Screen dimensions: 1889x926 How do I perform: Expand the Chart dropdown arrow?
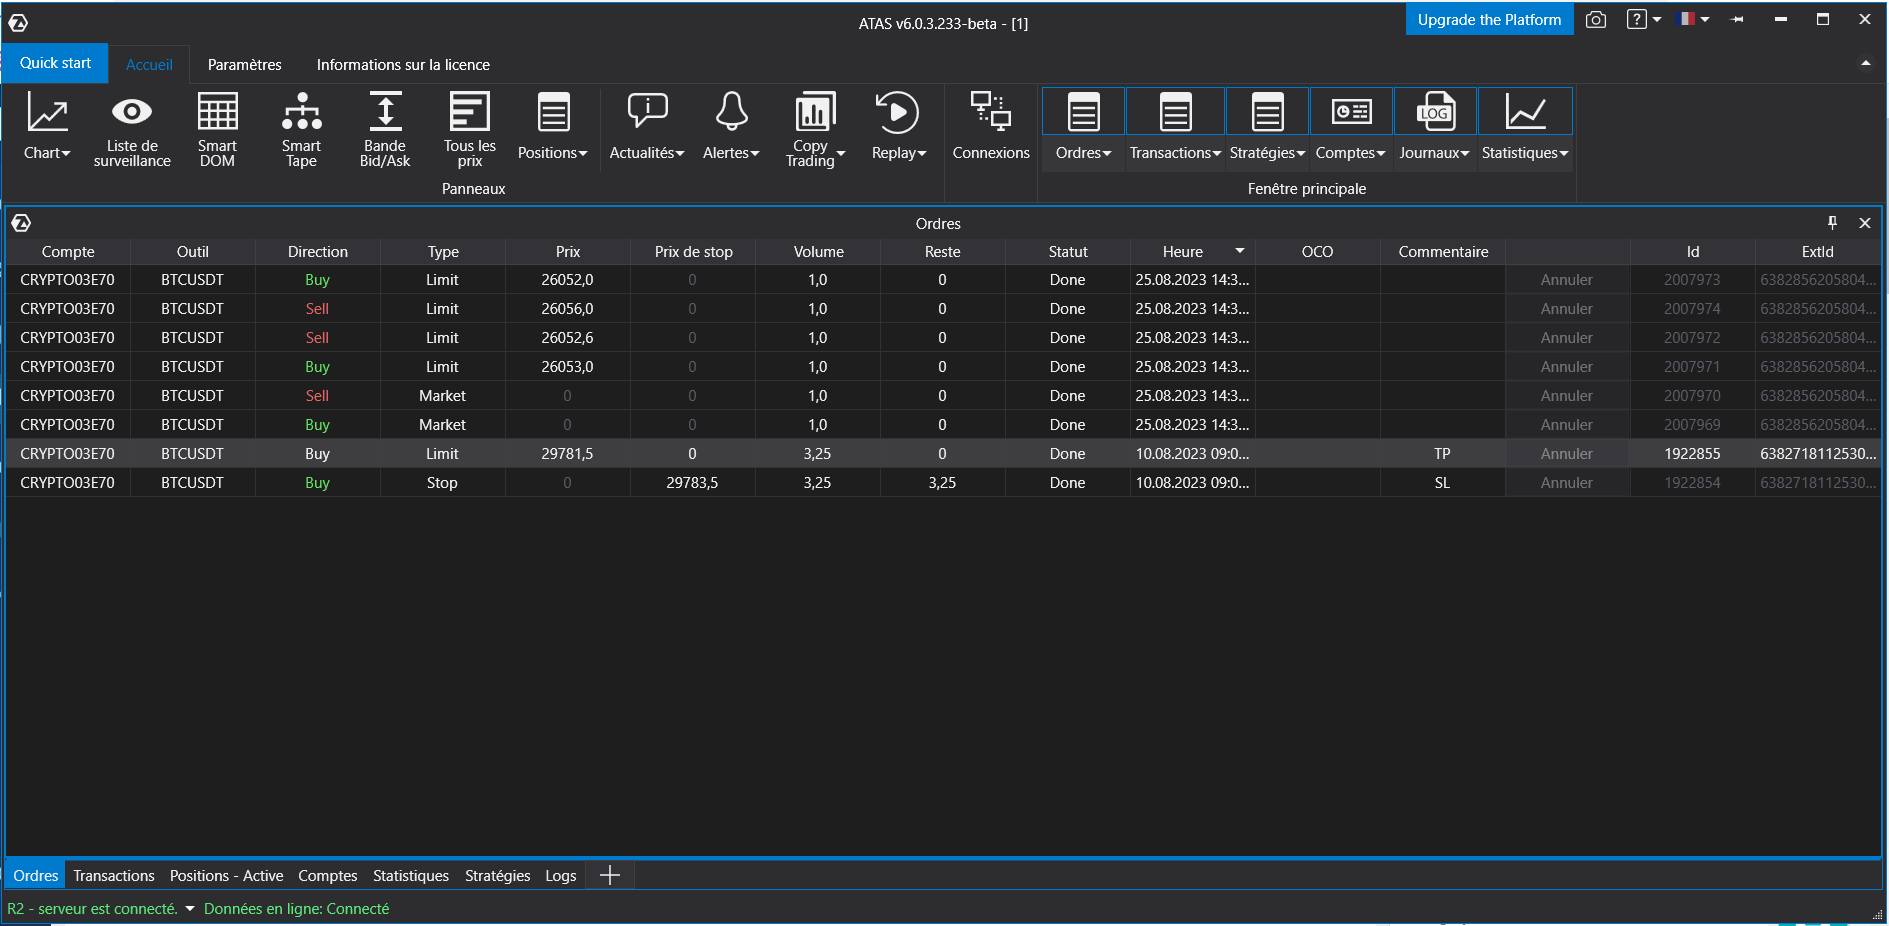click(x=66, y=154)
